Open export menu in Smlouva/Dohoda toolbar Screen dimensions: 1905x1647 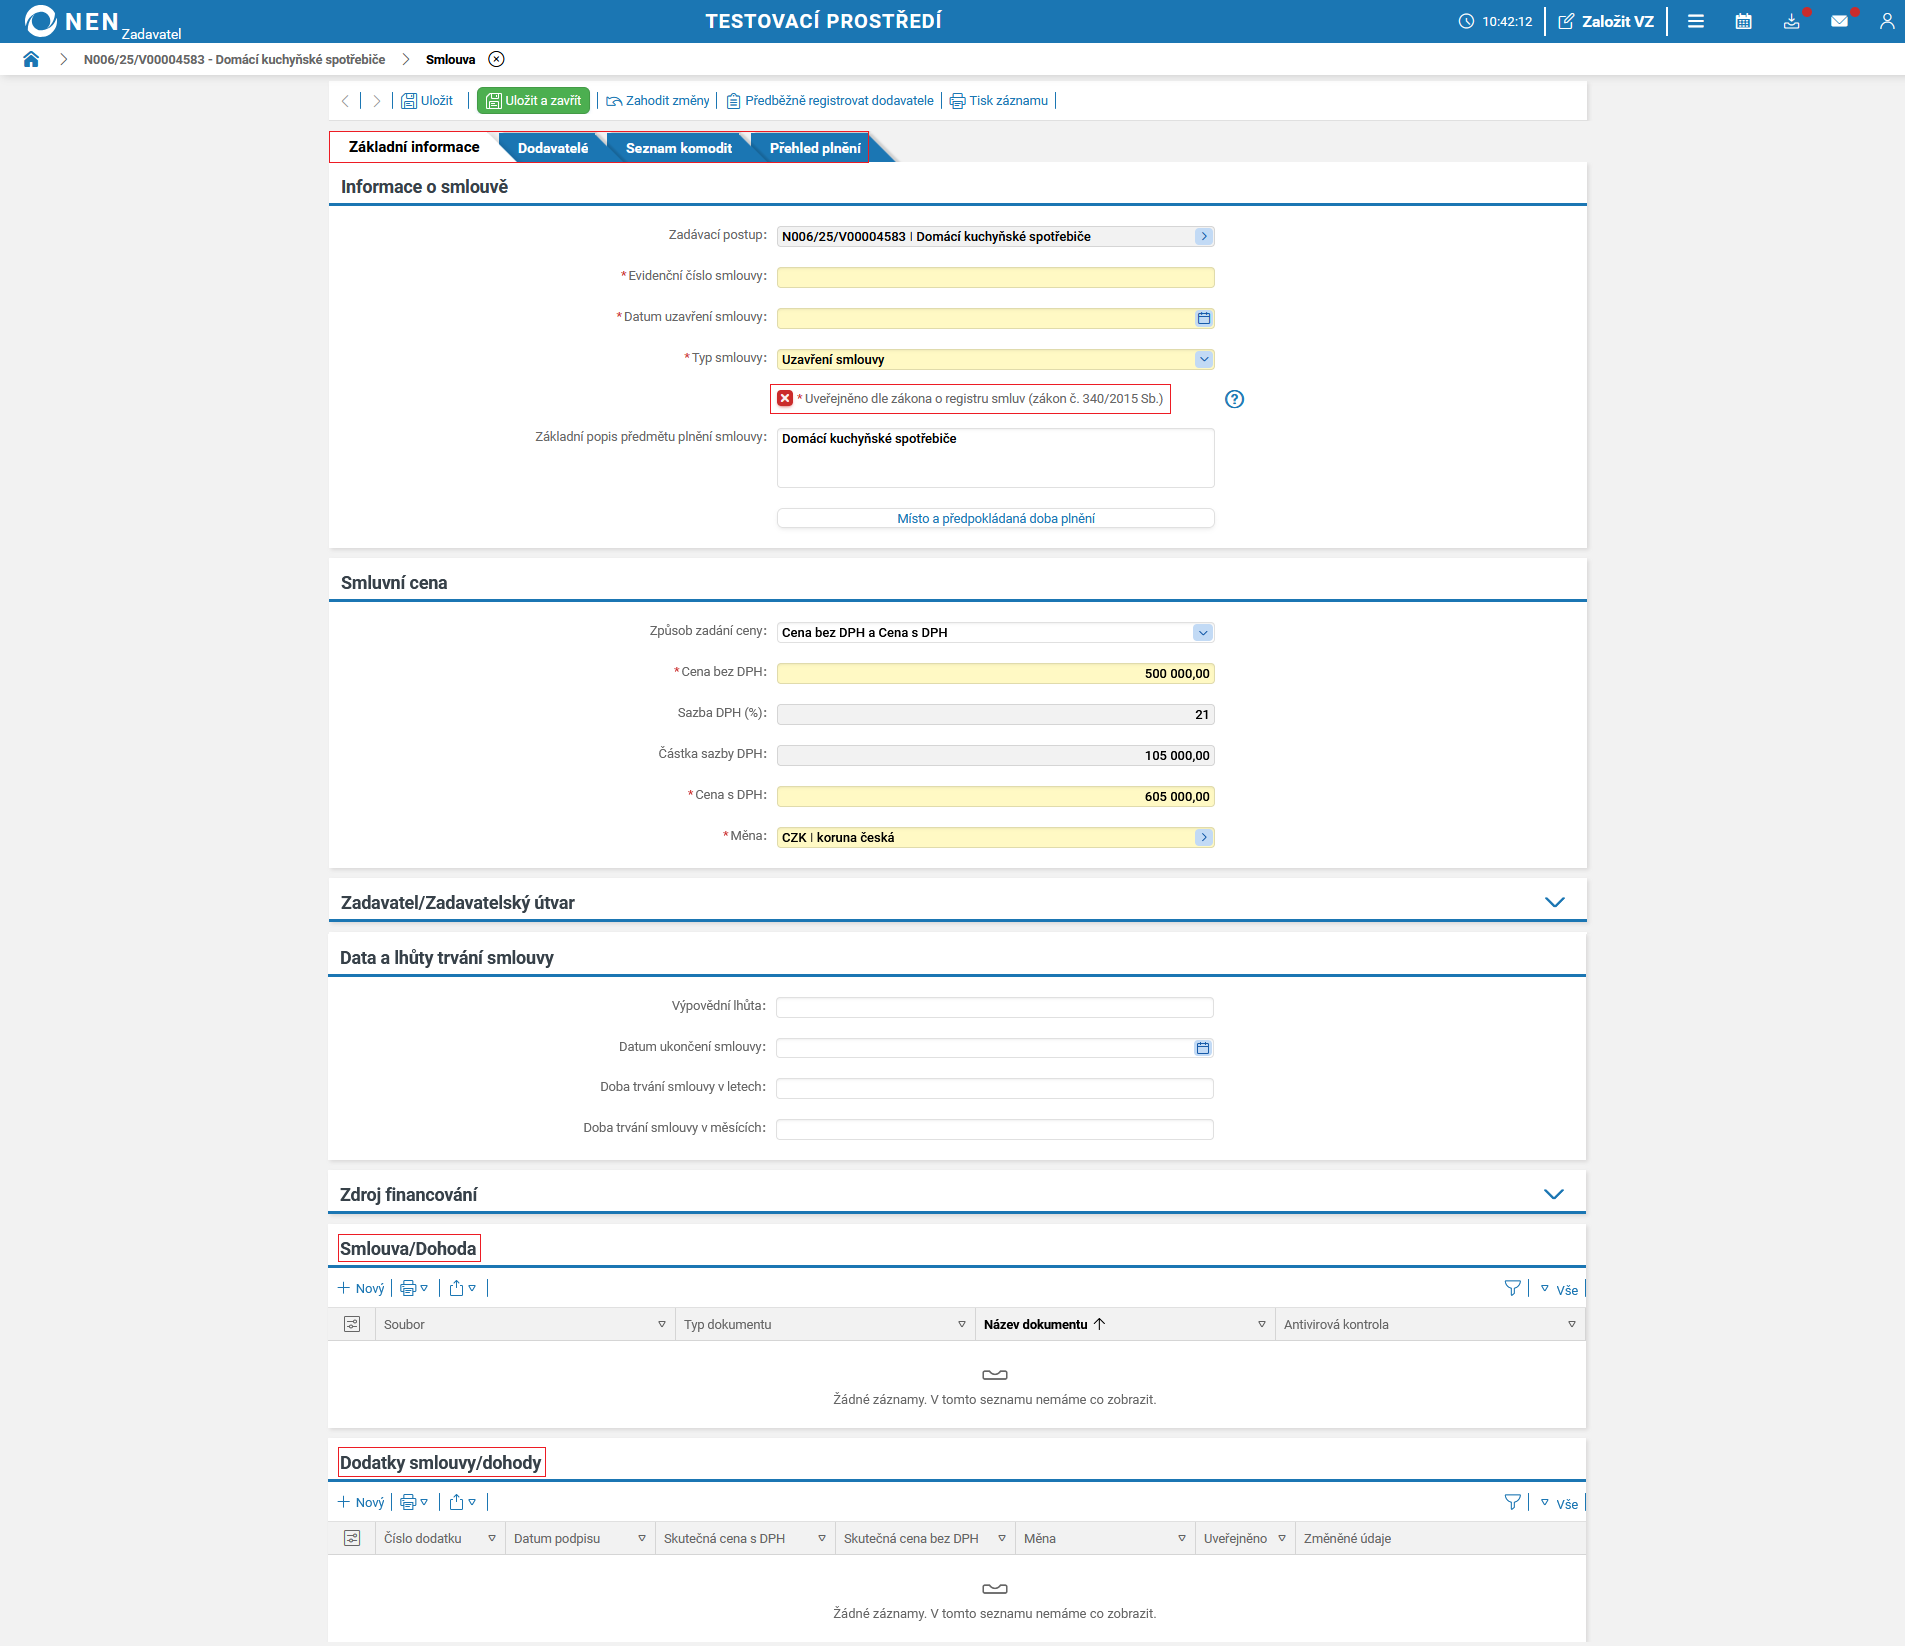462,1288
